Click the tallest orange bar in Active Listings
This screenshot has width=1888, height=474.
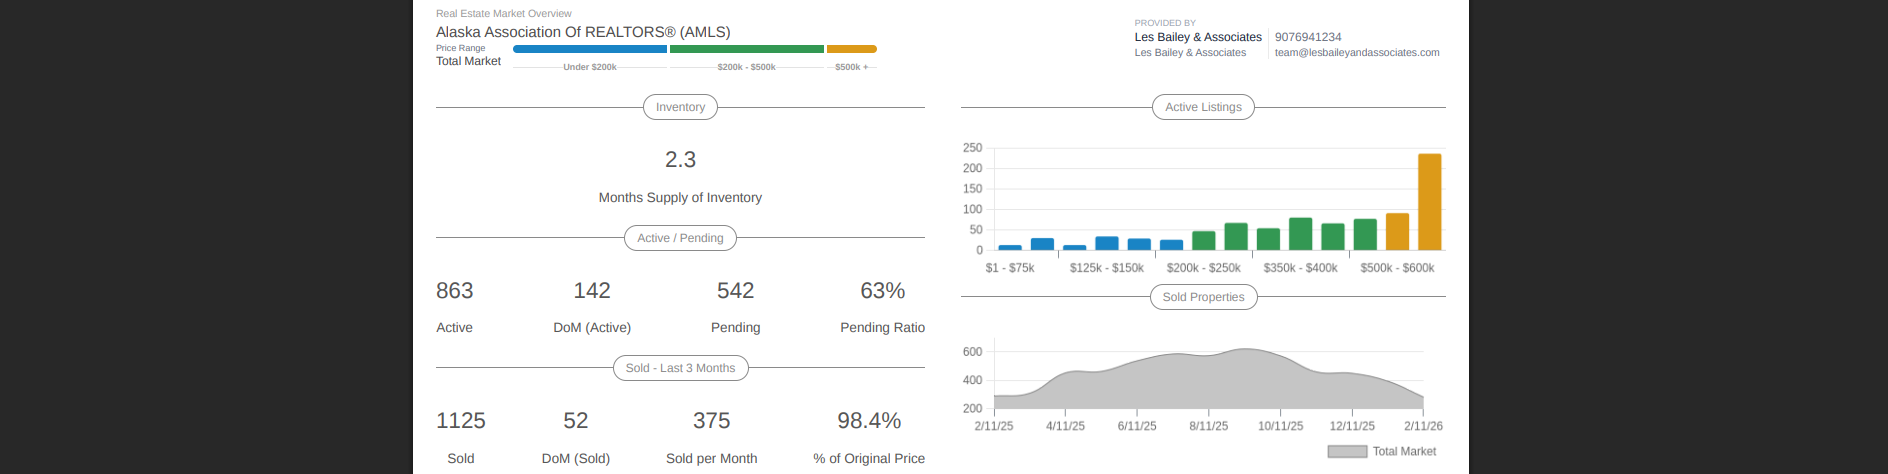pyautogui.click(x=1429, y=202)
